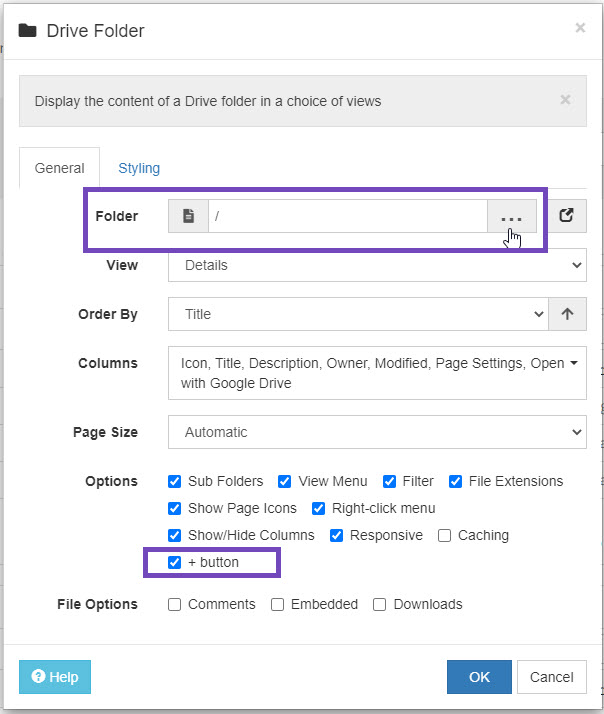Click inside the Folder path input

(348, 216)
